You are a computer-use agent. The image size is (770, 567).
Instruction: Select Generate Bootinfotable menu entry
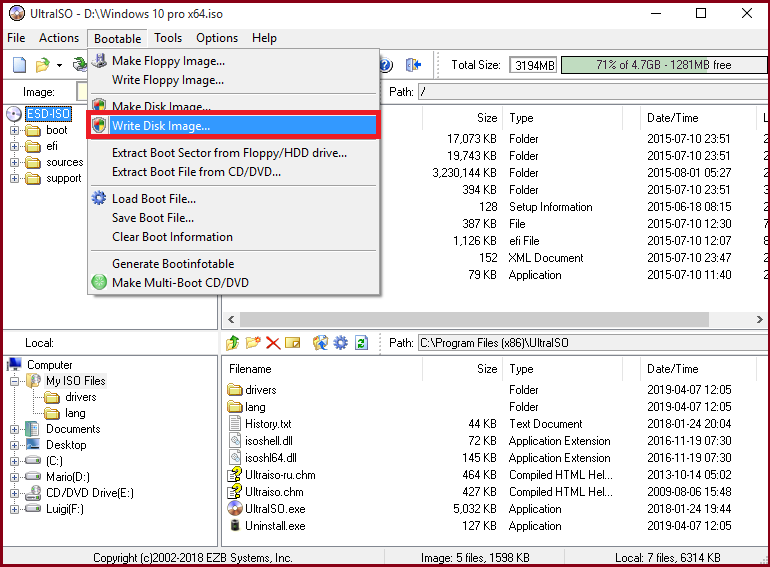coord(233,264)
